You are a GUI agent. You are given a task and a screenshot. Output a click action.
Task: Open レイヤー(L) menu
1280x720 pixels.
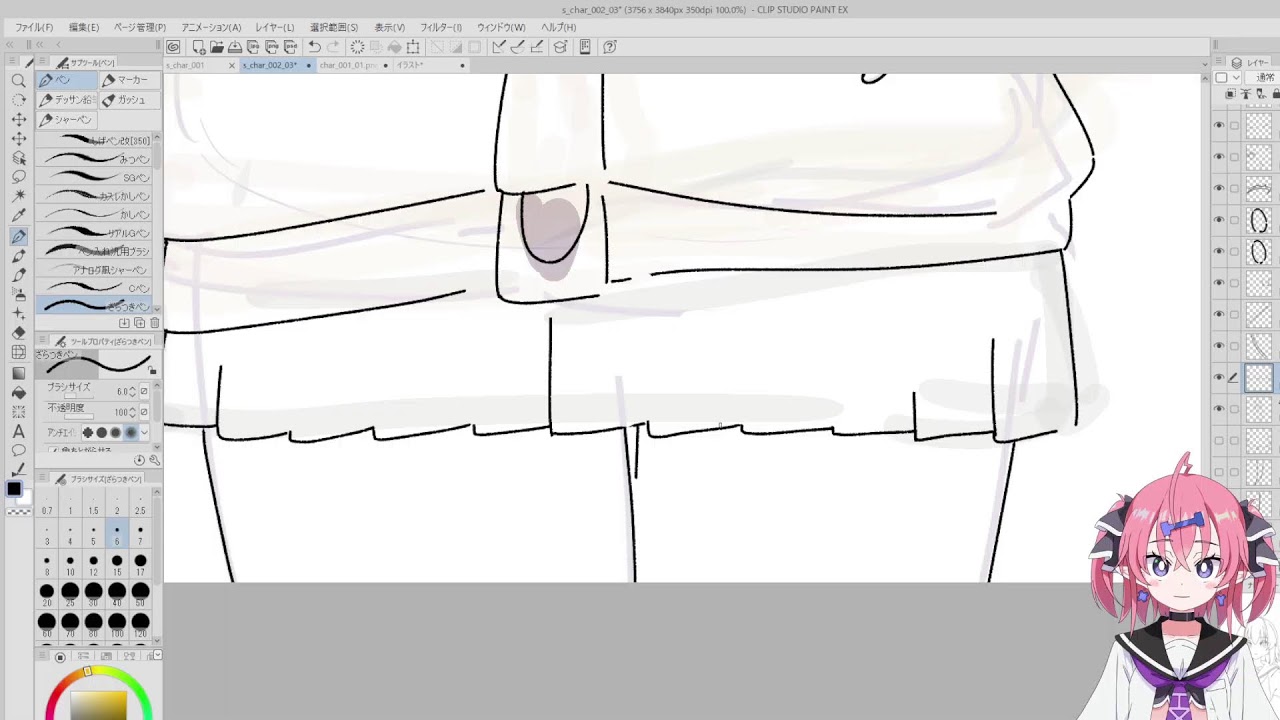tap(275, 27)
